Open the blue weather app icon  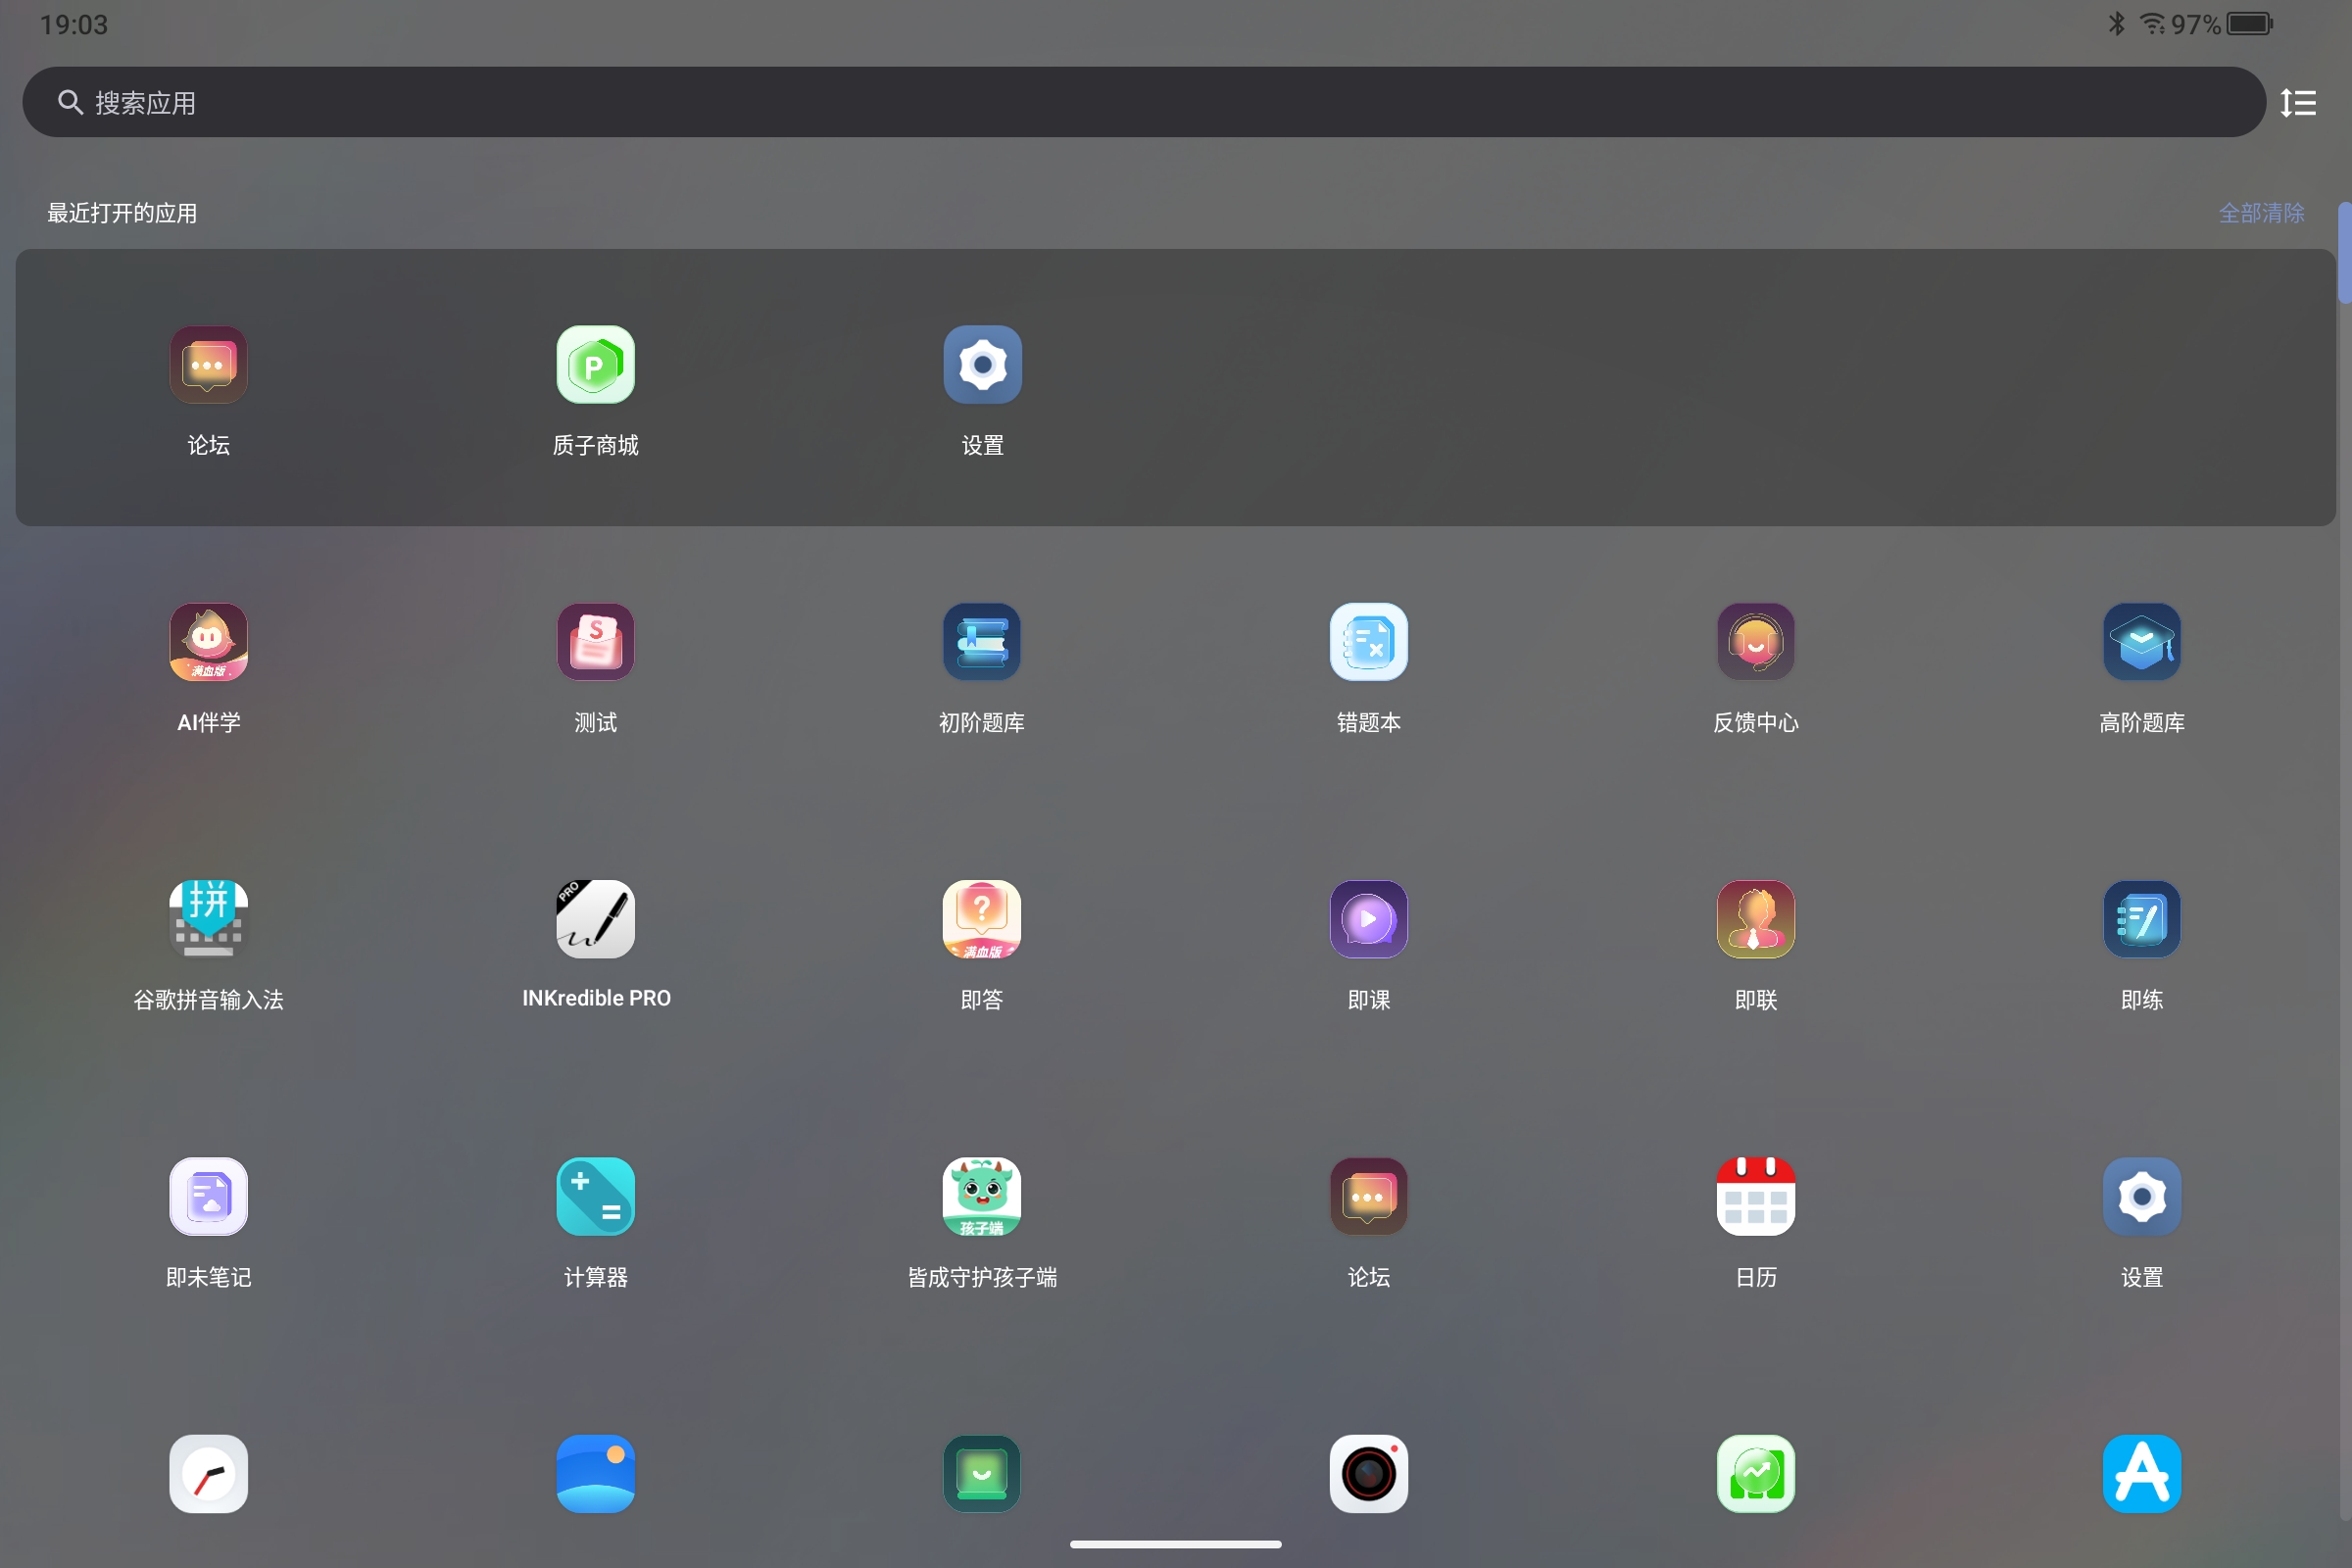pos(595,1474)
